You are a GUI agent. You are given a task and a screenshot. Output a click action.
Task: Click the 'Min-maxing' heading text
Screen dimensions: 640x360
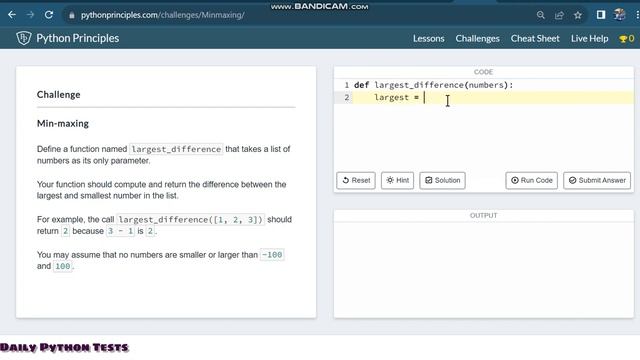click(63, 124)
